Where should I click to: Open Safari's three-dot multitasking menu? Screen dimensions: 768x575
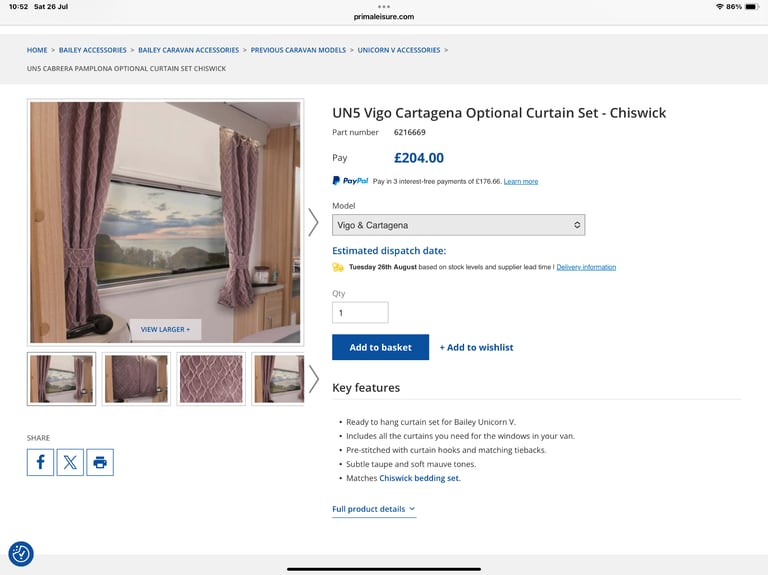(x=384, y=7)
